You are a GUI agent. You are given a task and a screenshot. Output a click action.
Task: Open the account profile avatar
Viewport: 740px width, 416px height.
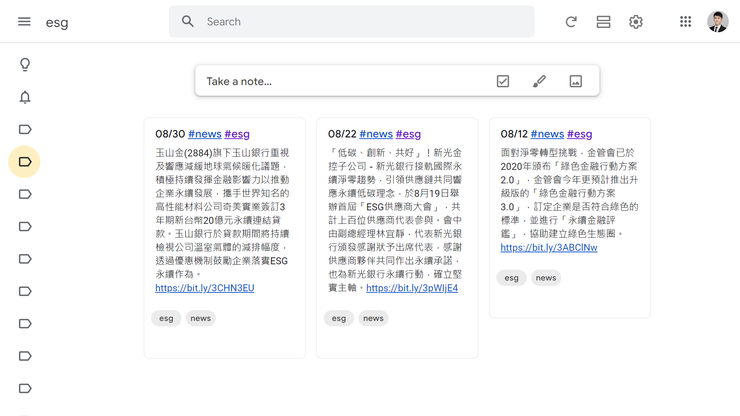click(x=717, y=22)
